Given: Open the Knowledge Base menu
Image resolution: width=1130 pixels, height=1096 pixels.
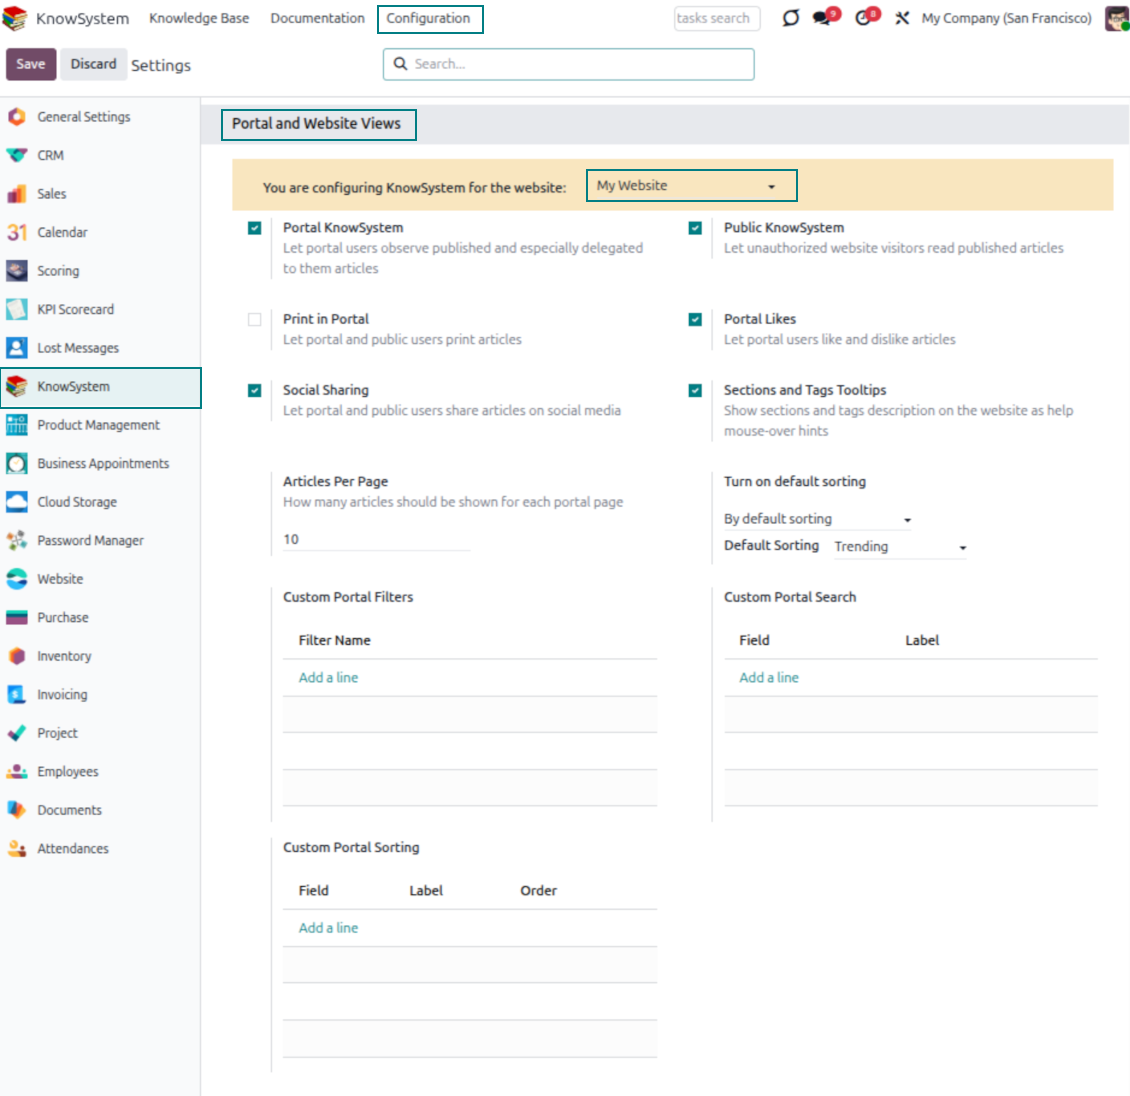Looking at the screenshot, I should (x=199, y=18).
